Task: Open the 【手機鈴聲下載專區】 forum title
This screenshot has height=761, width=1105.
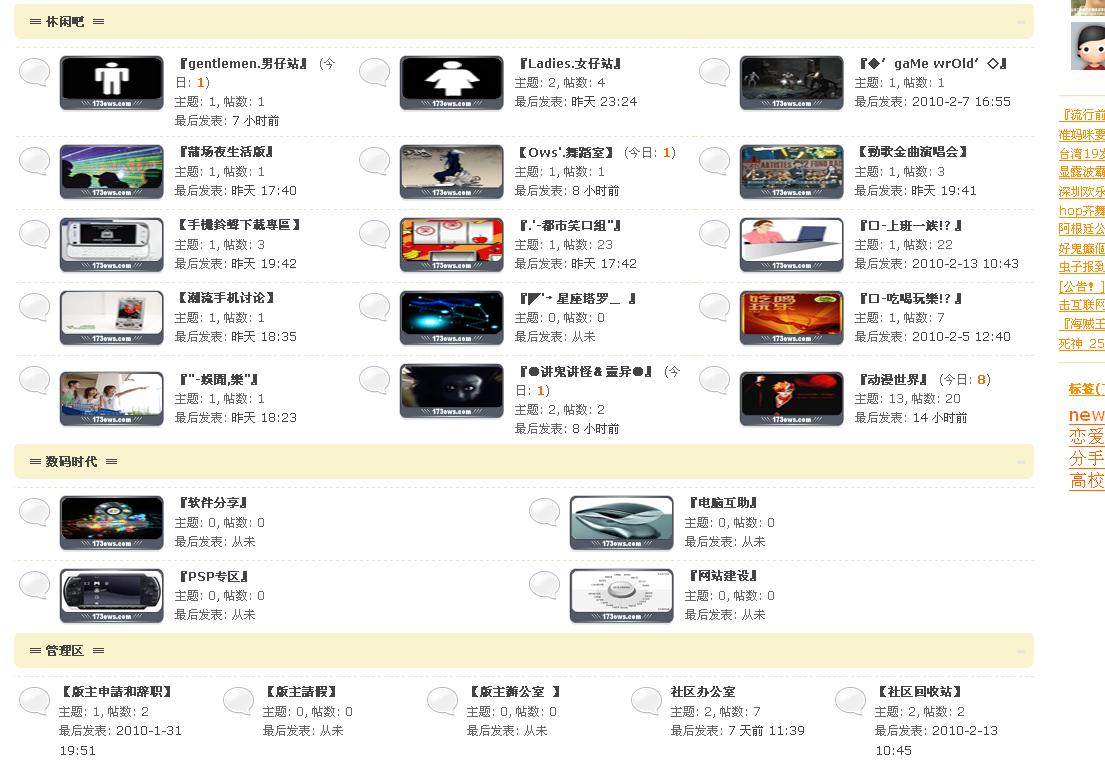Action: pos(239,225)
